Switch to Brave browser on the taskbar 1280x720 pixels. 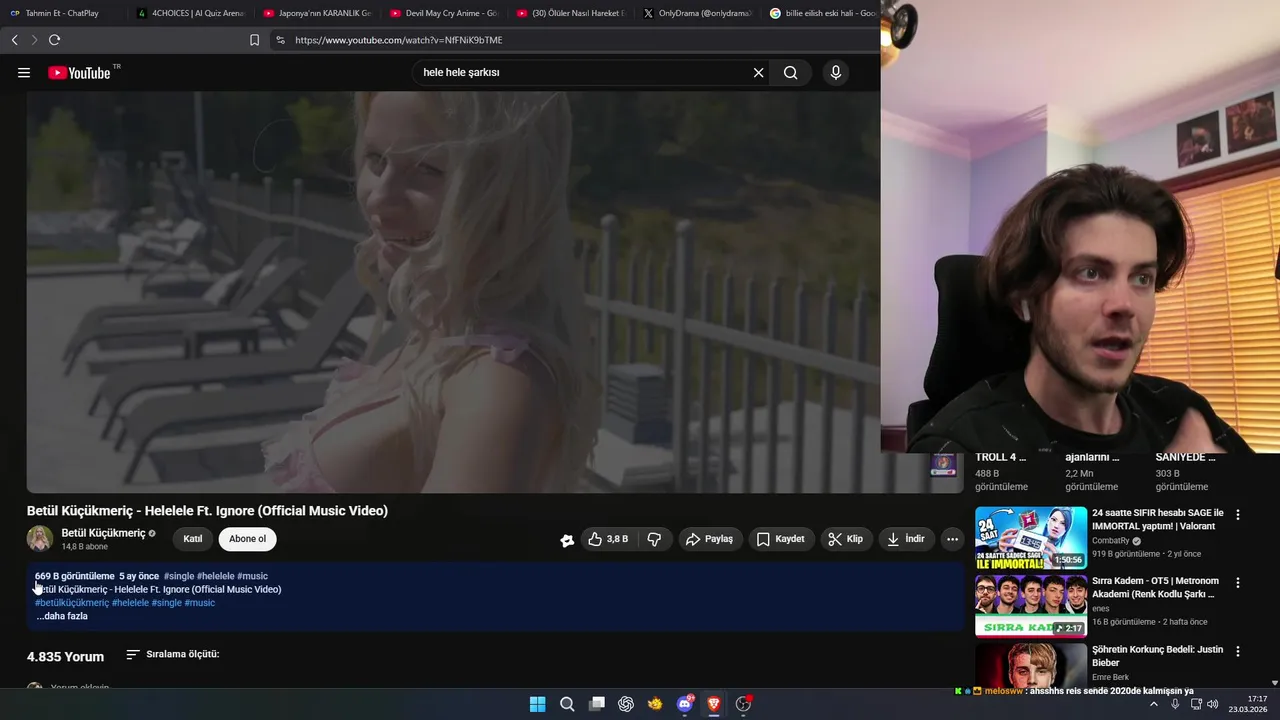(x=714, y=704)
